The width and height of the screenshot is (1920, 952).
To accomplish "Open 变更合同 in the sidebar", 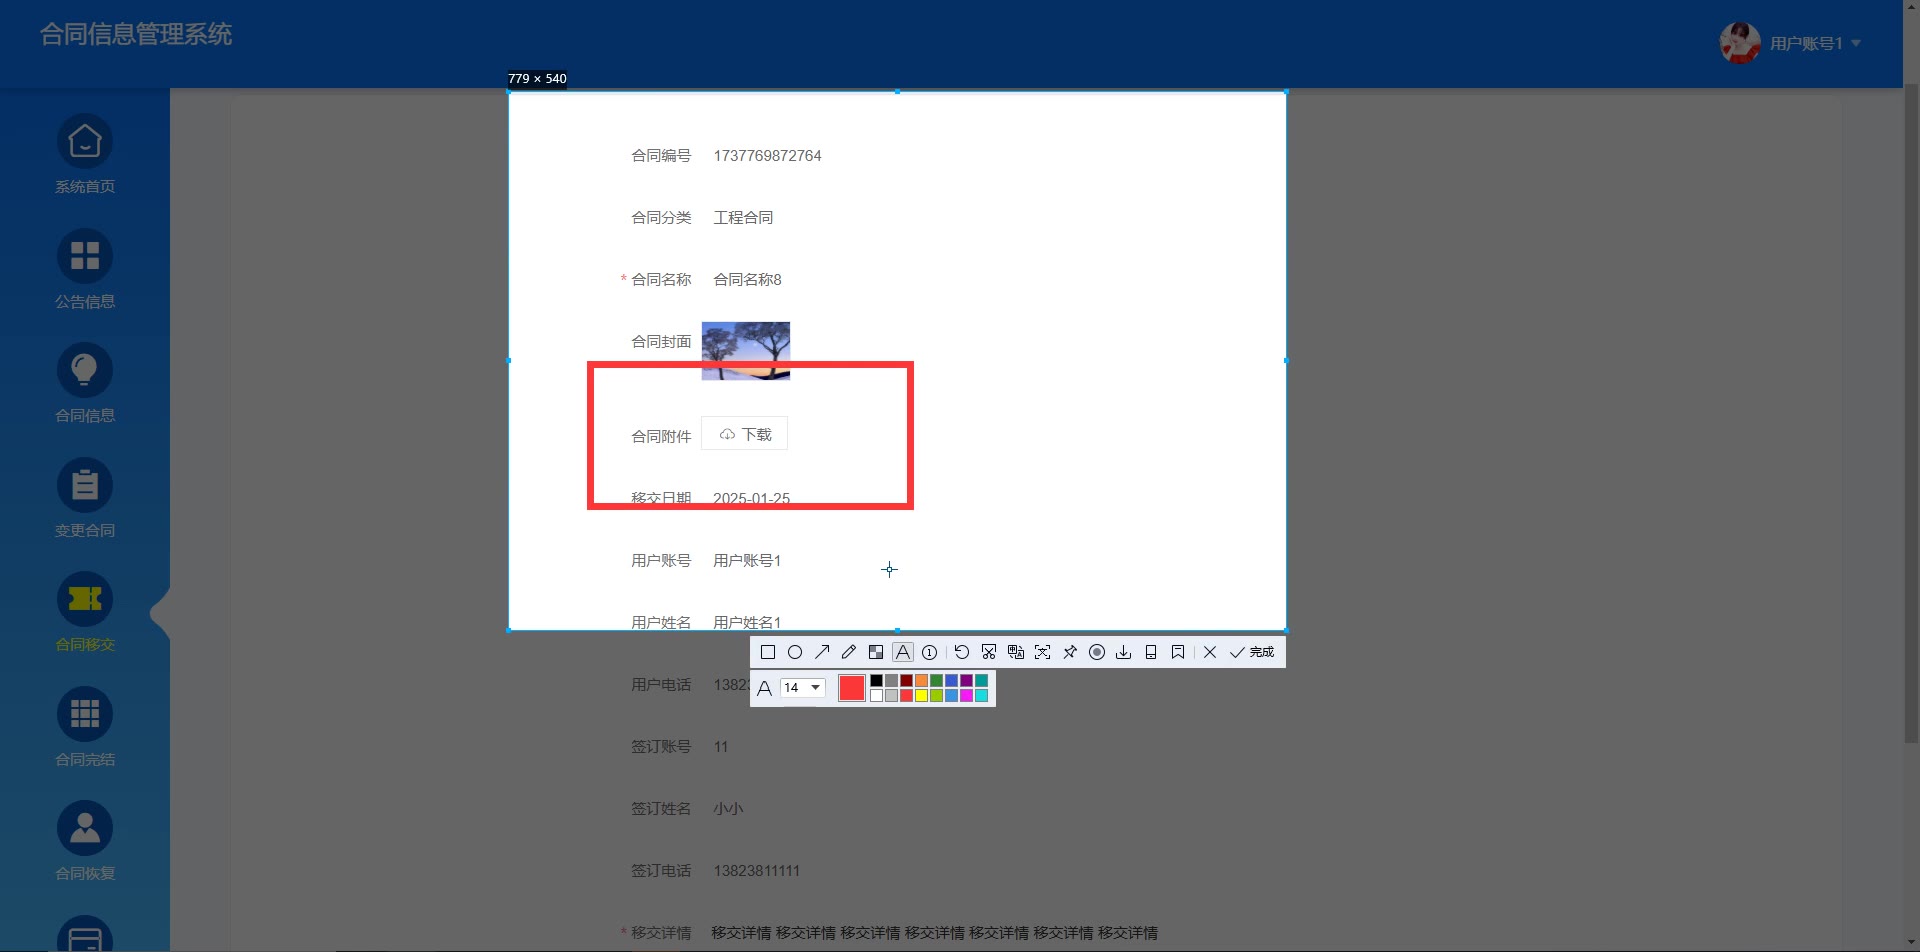I will [85, 499].
